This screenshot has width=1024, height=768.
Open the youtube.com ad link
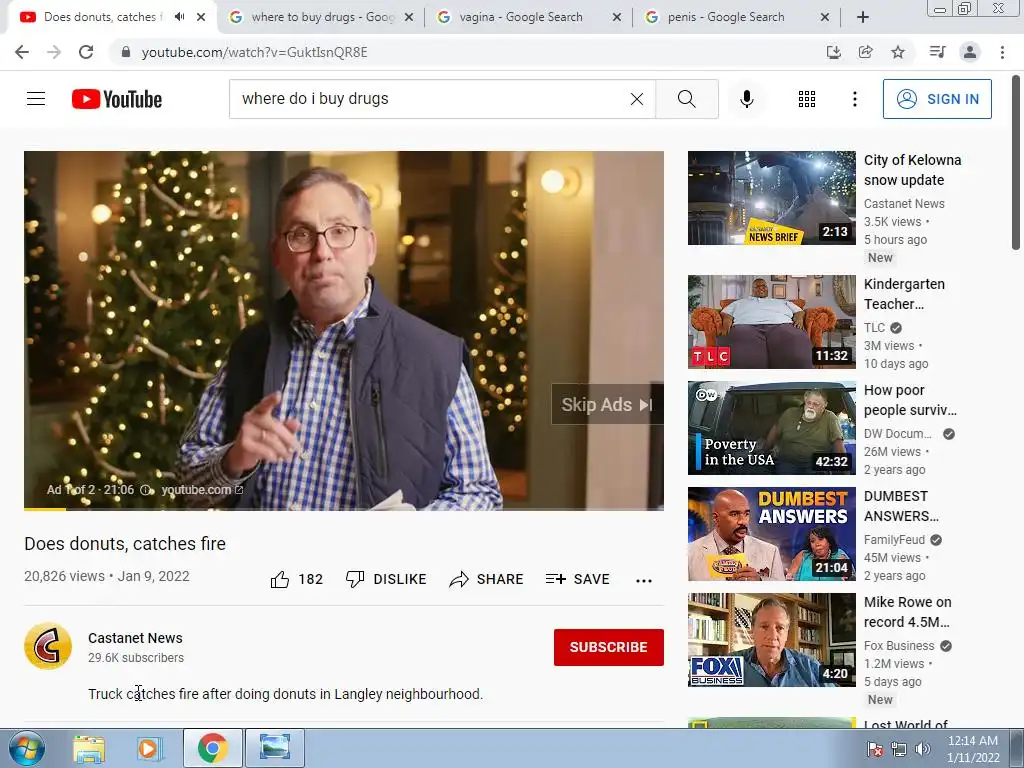[202, 490]
